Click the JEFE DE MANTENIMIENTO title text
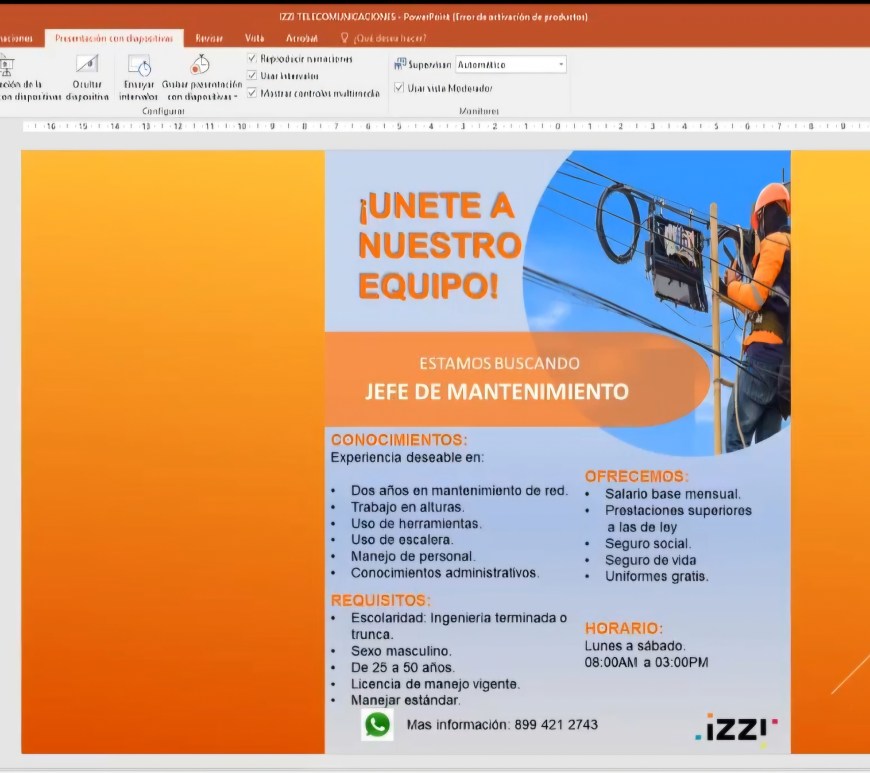The image size is (870, 773). [496, 391]
